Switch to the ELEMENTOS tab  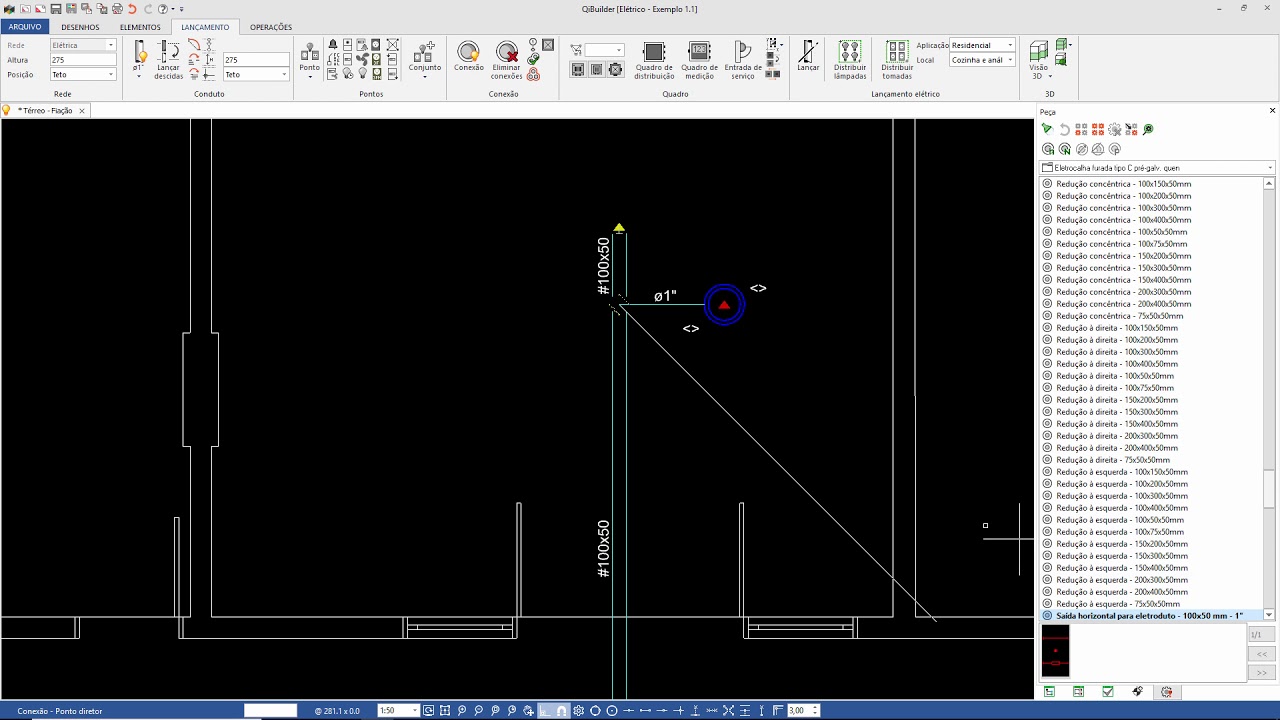(140, 27)
